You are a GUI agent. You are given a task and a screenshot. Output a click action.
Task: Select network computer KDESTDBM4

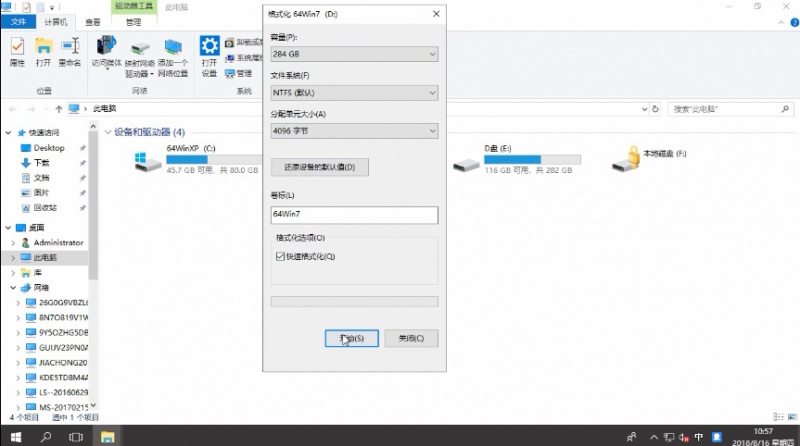click(63, 378)
